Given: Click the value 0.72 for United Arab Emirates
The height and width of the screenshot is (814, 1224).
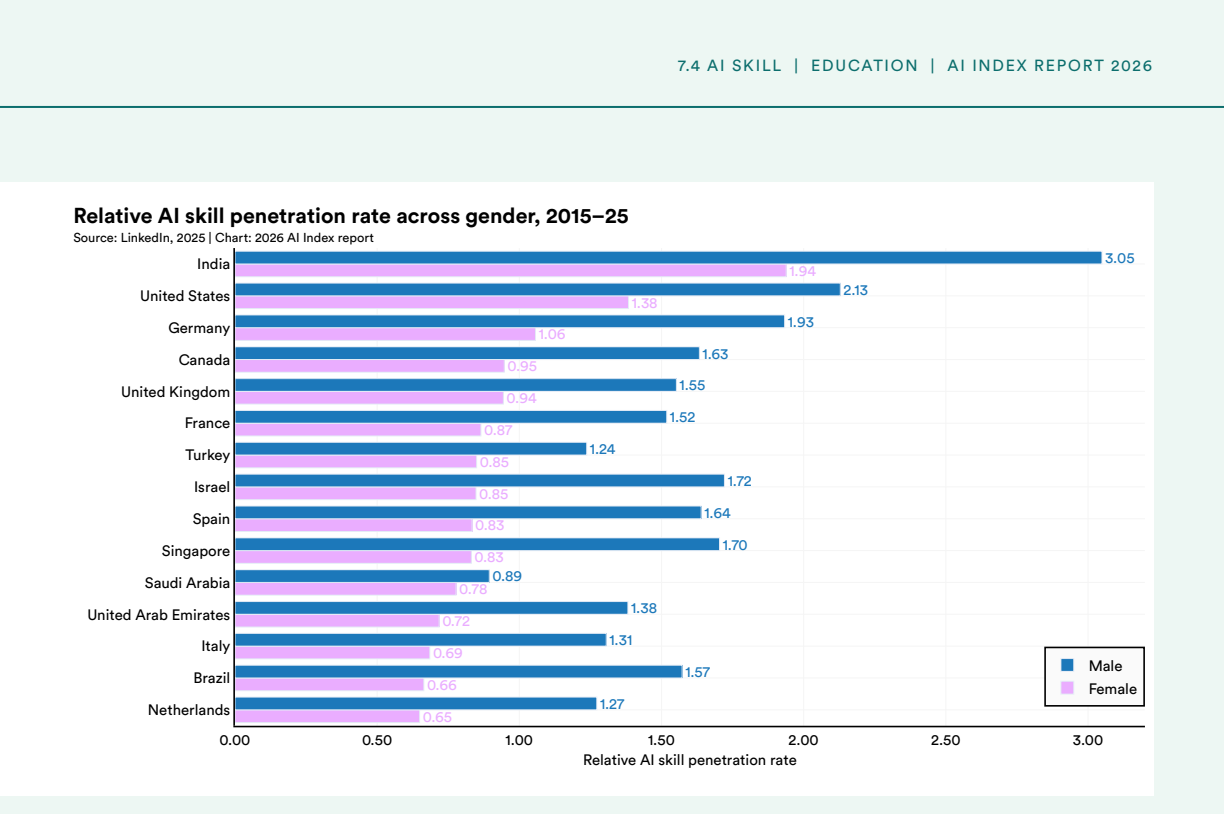Looking at the screenshot, I should [x=456, y=621].
